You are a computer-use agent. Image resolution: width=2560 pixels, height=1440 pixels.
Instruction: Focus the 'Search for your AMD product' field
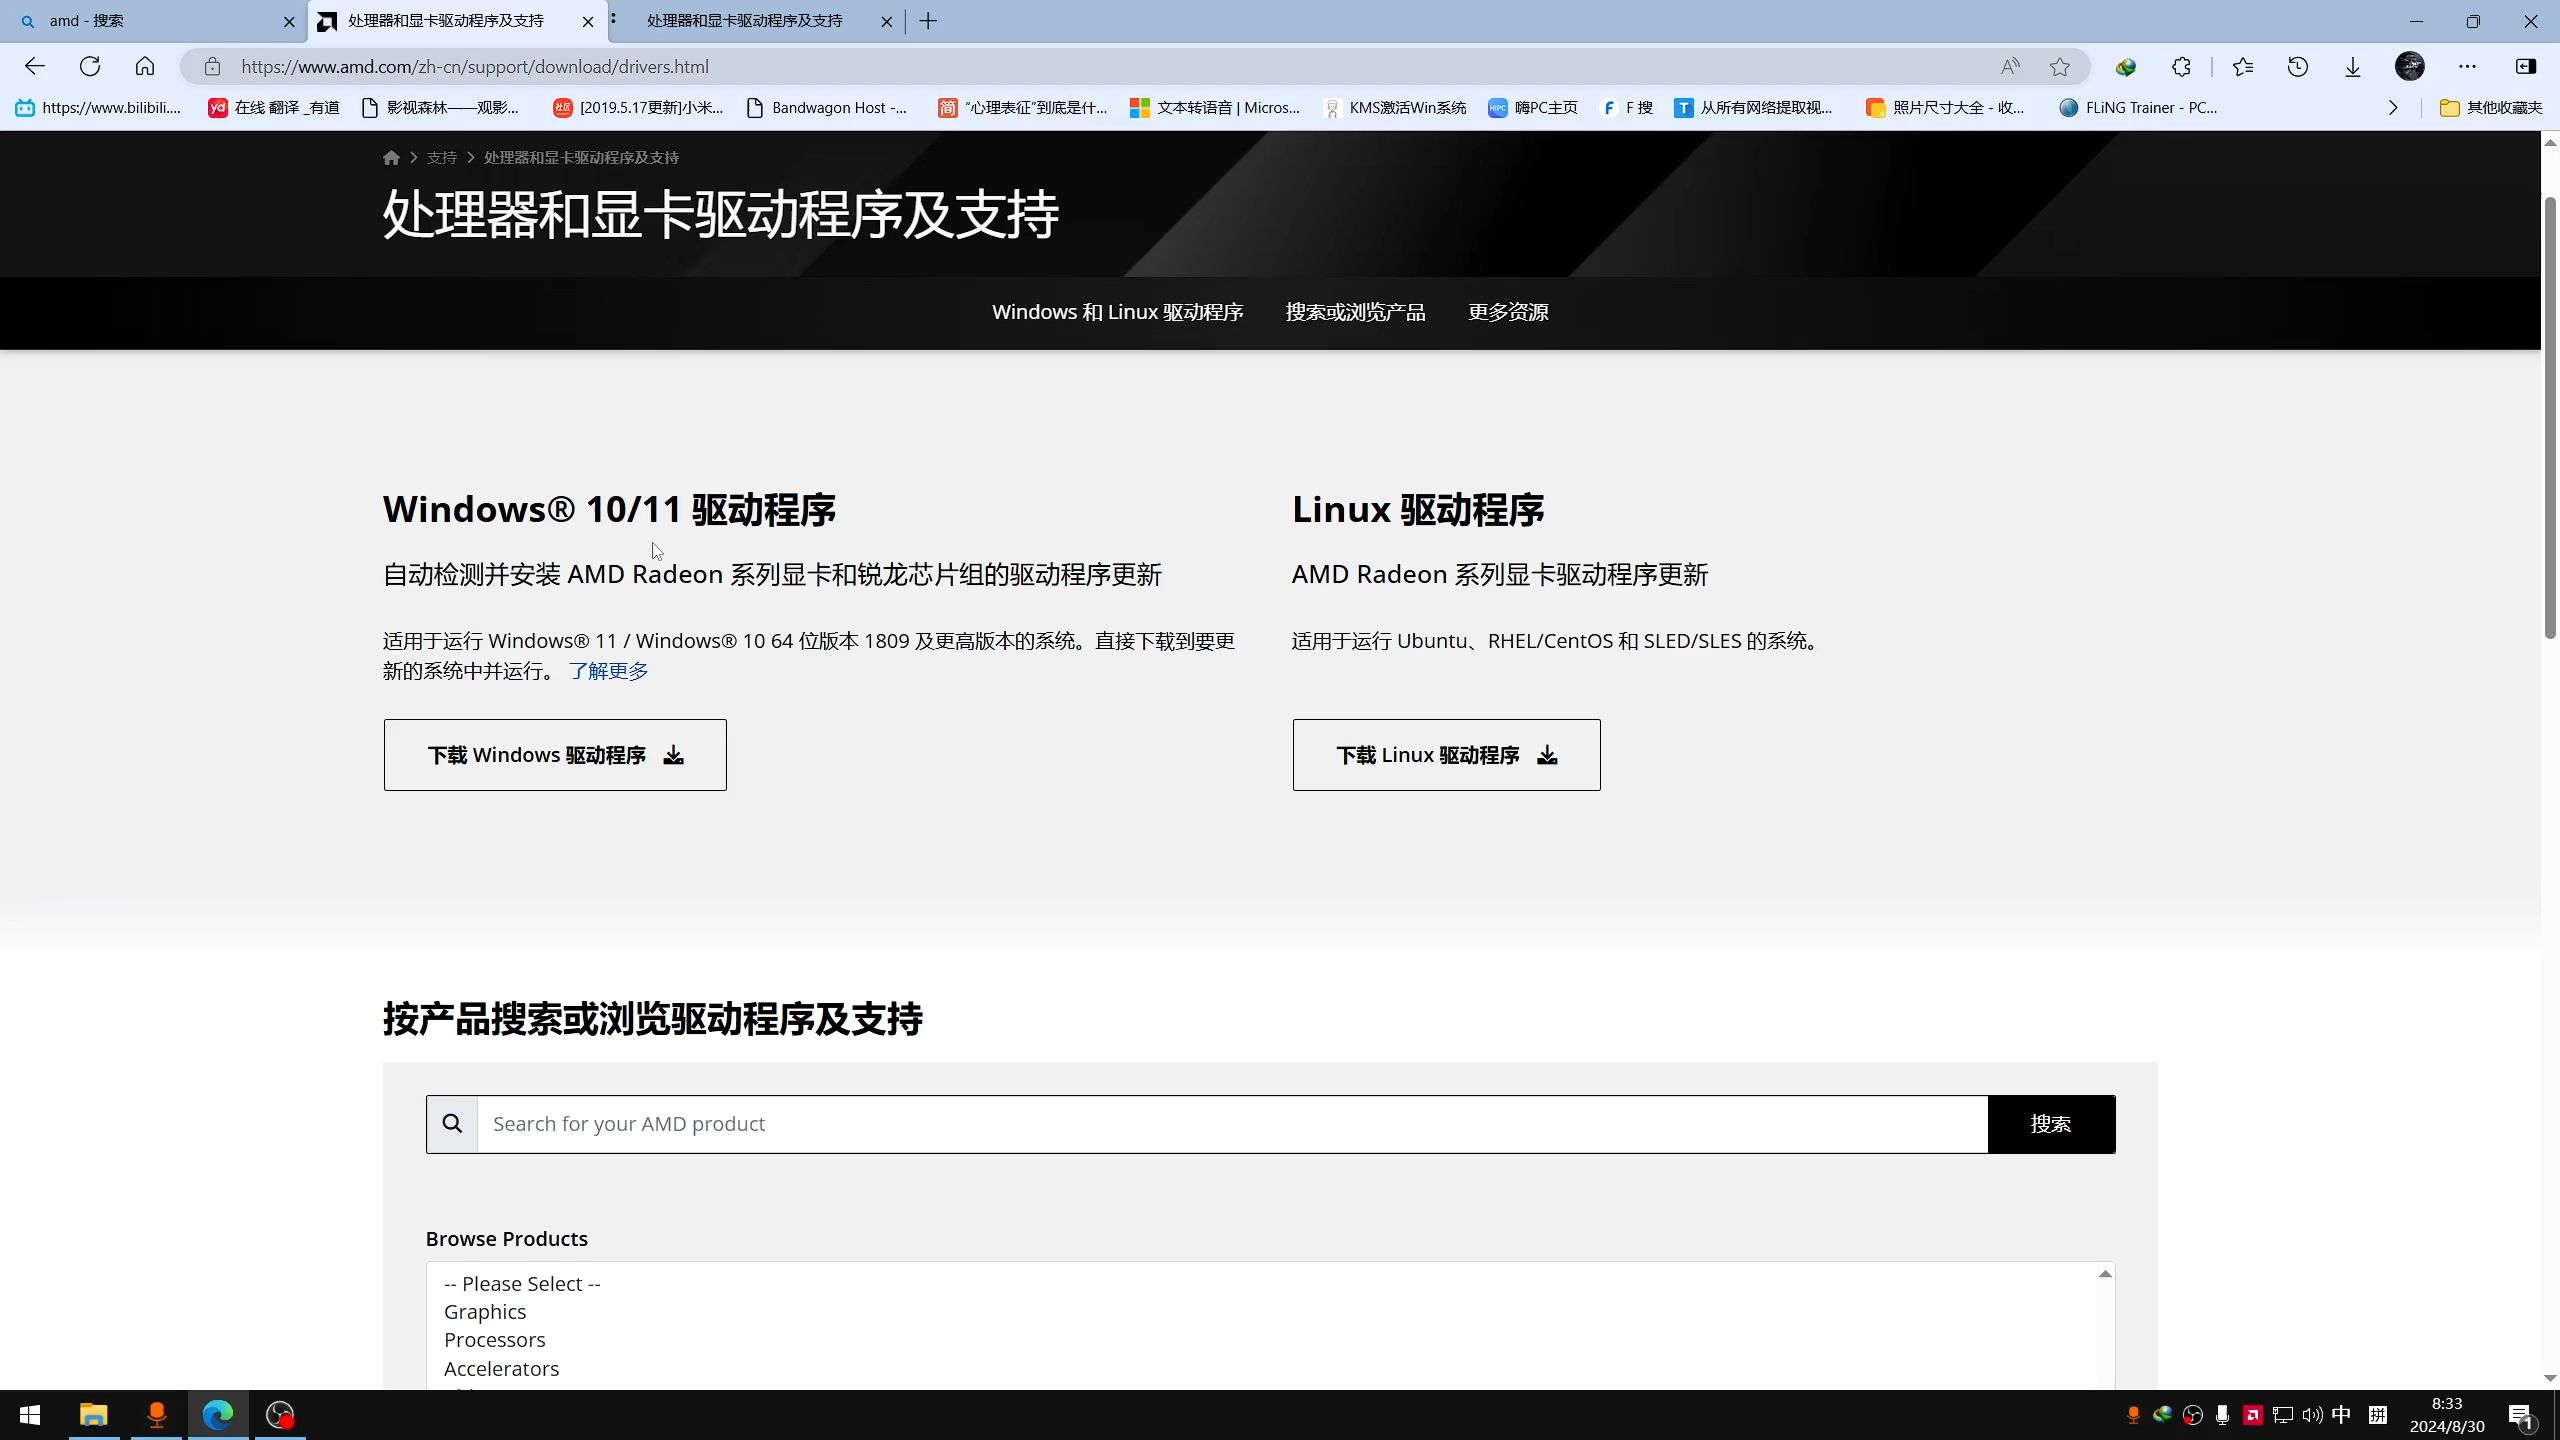pos(1232,1124)
